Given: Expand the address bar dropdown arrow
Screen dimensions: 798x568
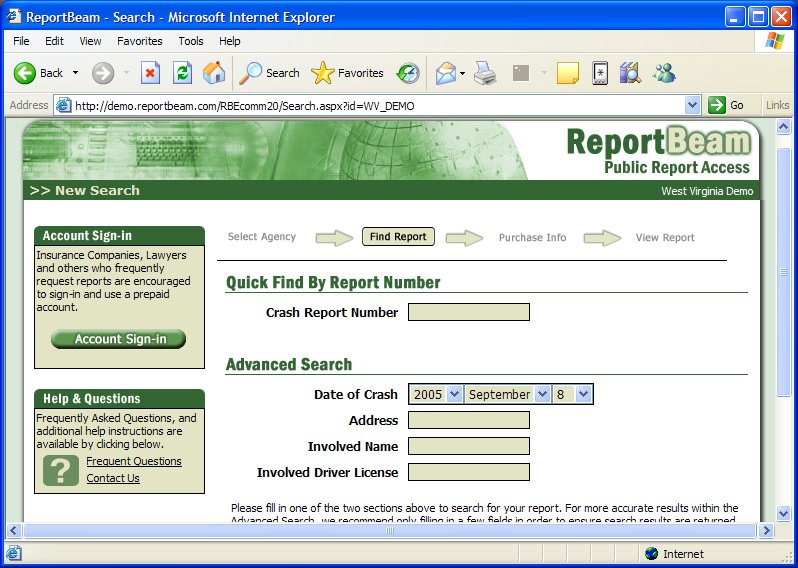Looking at the screenshot, I should (692, 106).
